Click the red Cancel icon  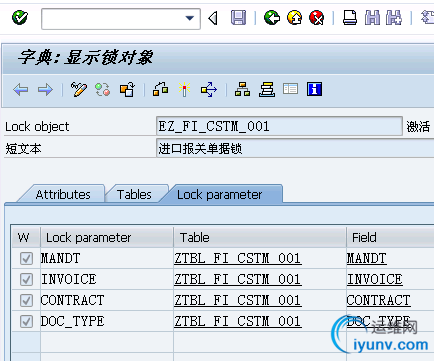(x=316, y=18)
